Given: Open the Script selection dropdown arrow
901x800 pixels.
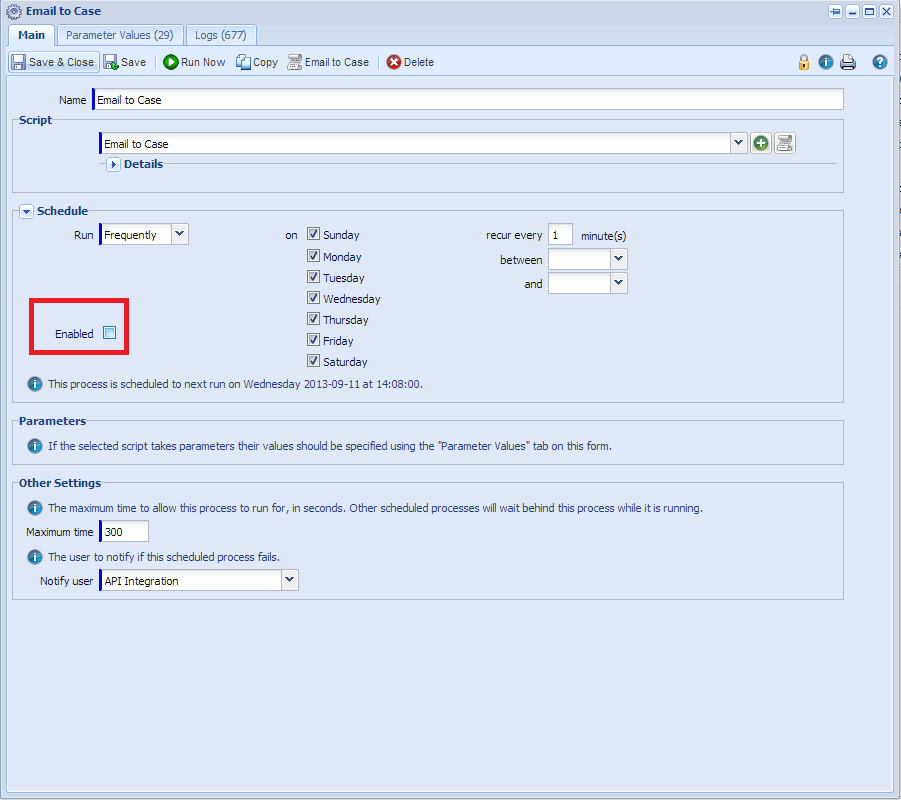Looking at the screenshot, I should [738, 143].
